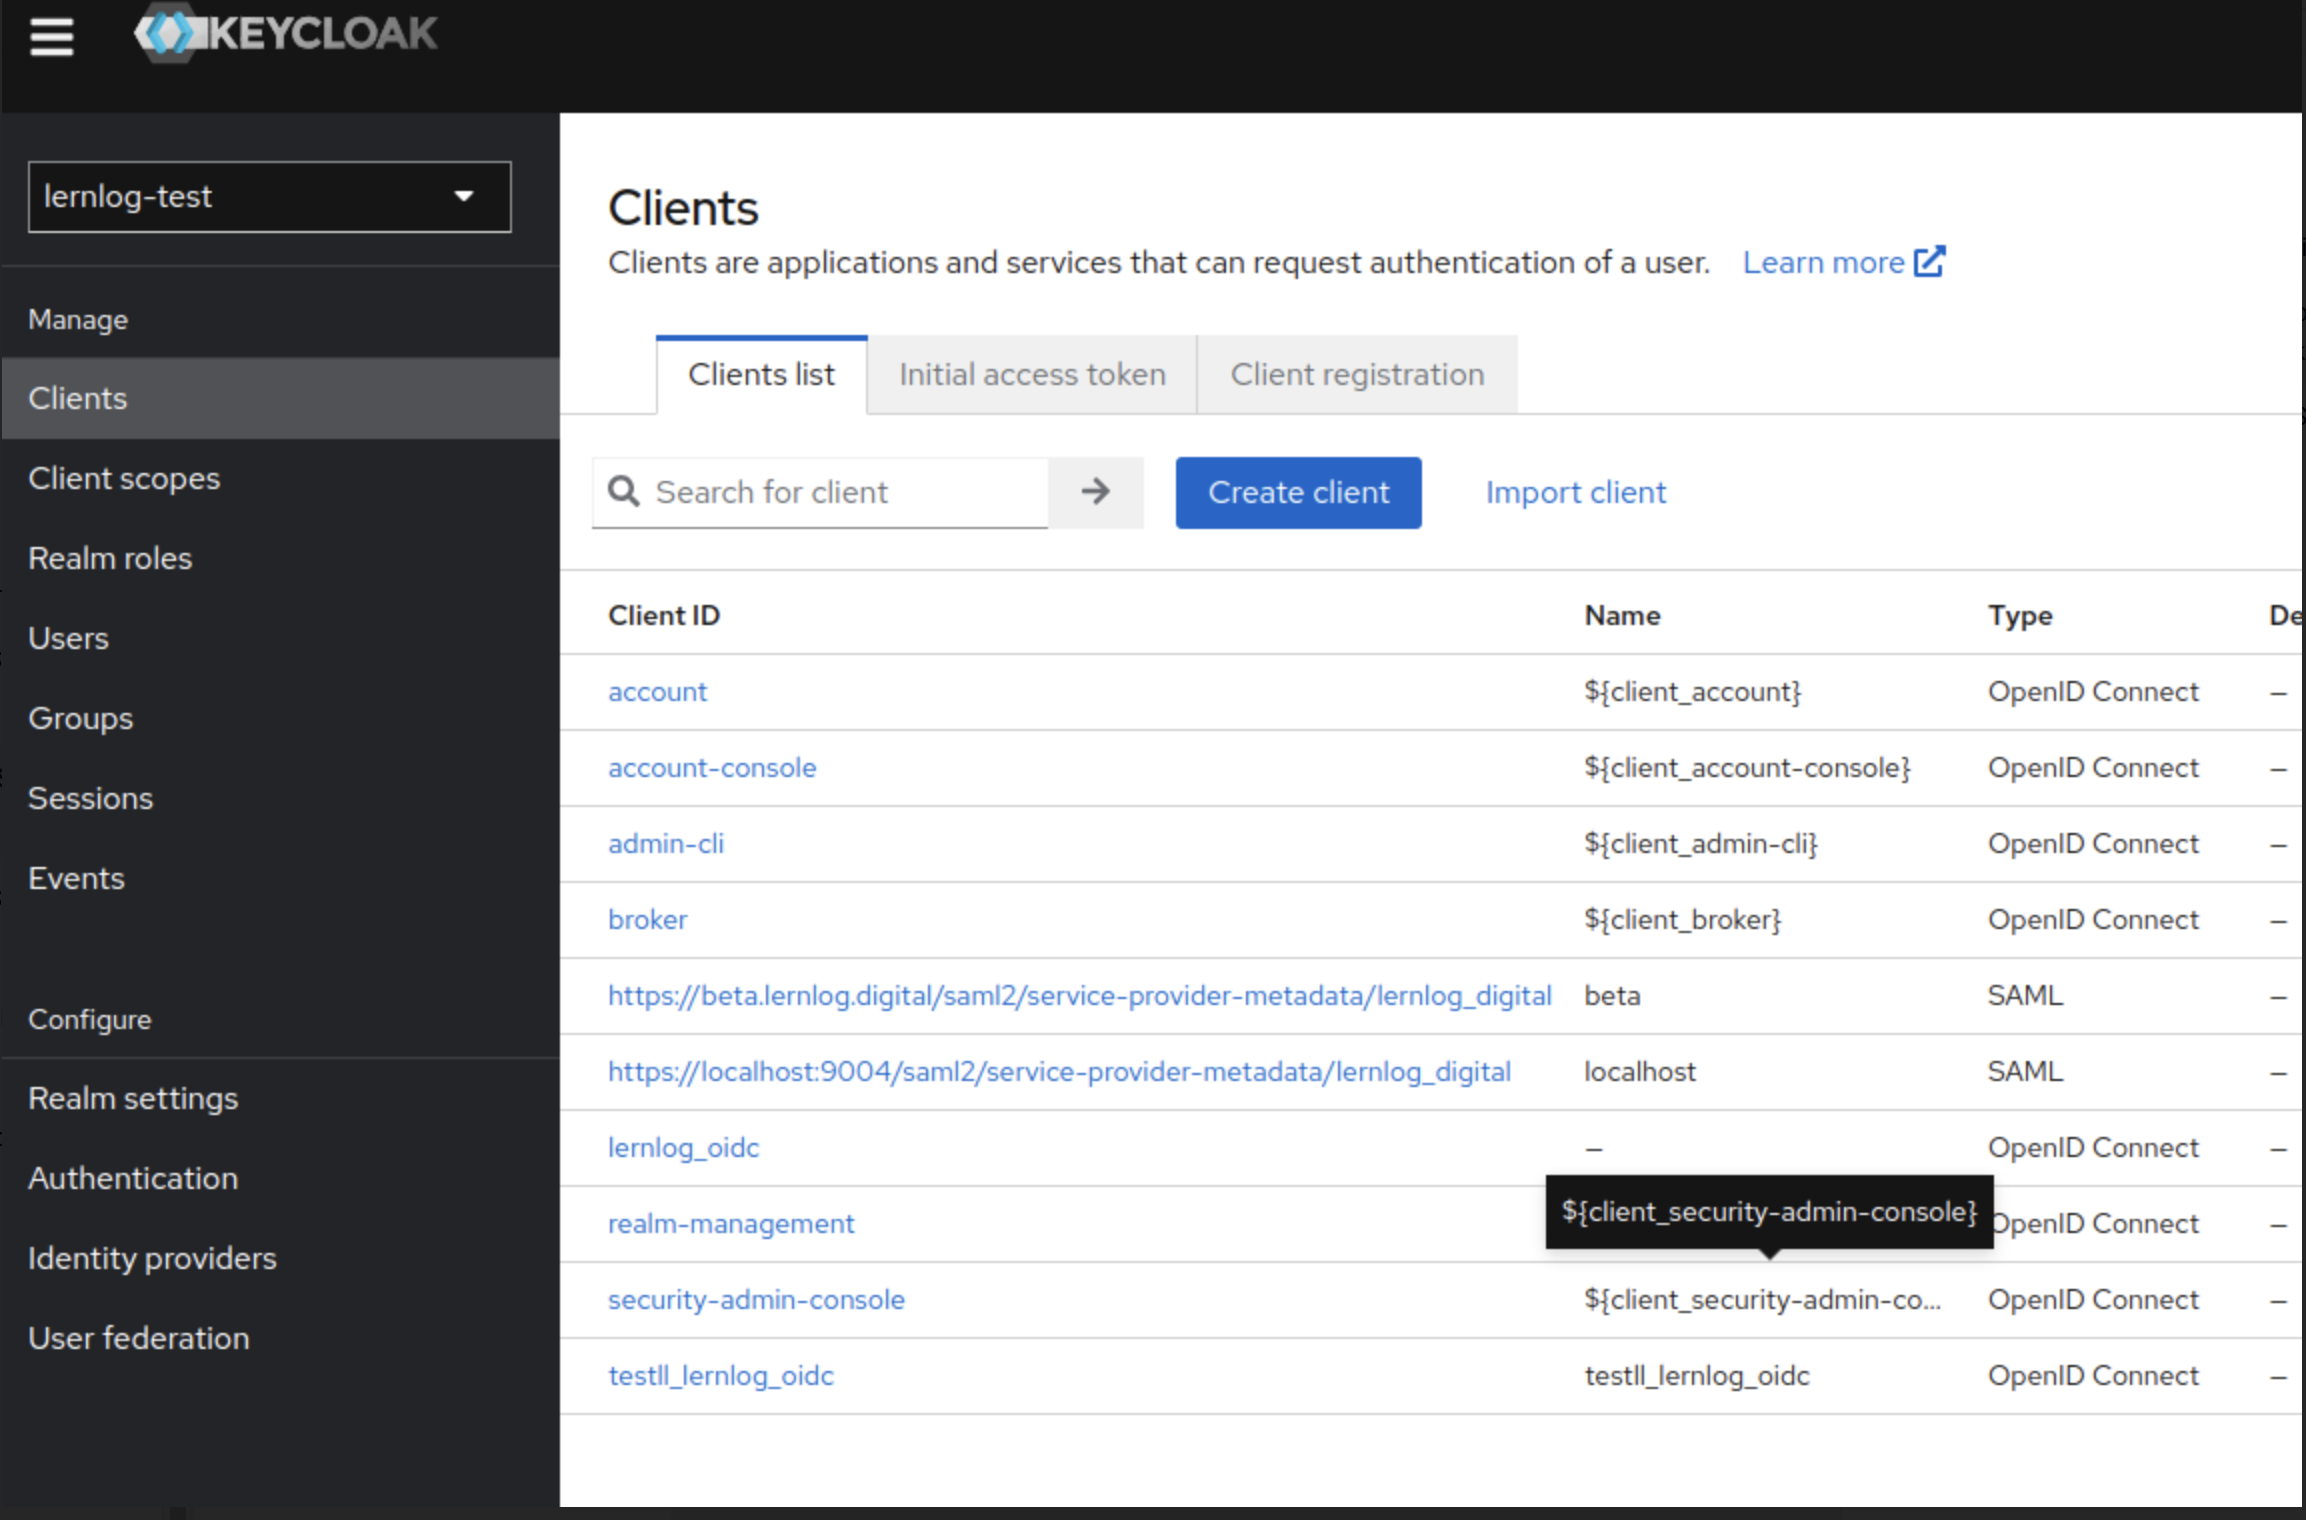Click the Import client link

(1575, 492)
